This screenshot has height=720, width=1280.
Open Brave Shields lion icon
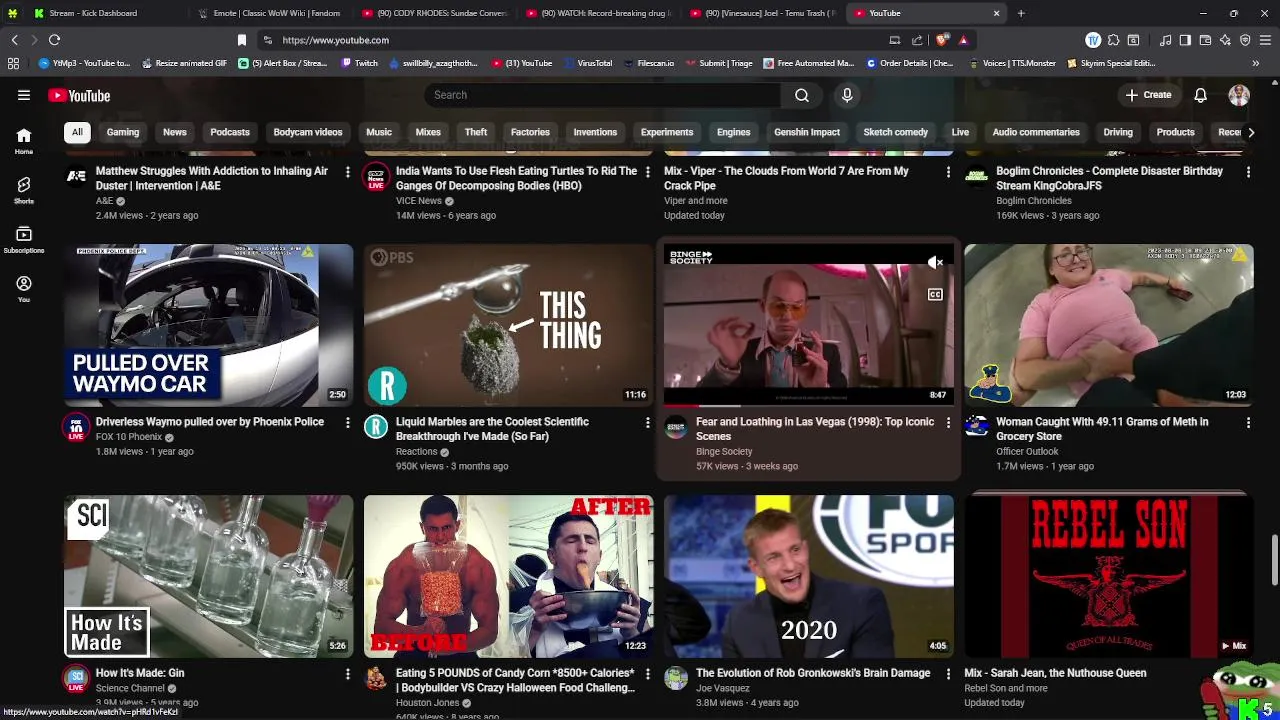tap(942, 40)
